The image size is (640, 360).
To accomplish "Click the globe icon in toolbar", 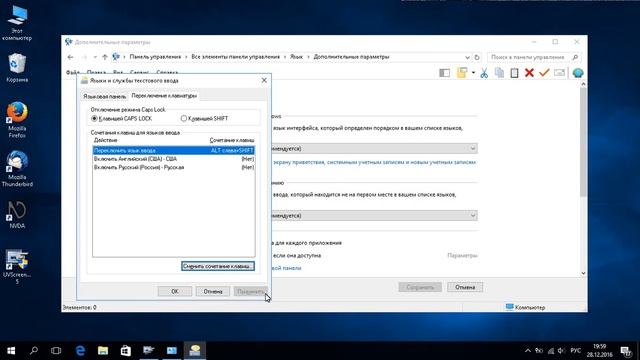I will click(x=578, y=73).
